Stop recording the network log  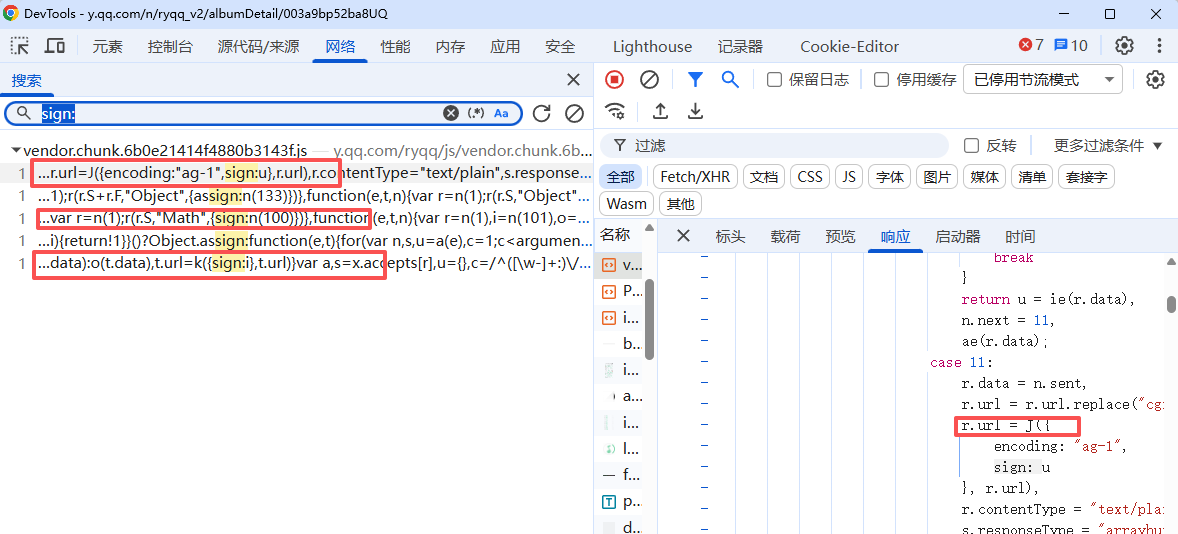tap(615, 80)
